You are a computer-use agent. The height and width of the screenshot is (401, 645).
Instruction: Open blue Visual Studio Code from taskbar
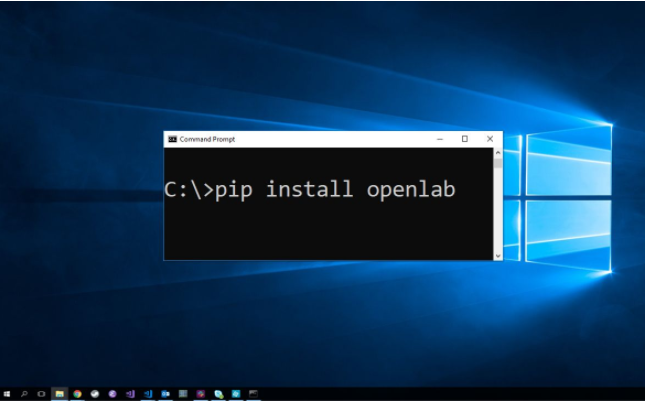pos(148,394)
